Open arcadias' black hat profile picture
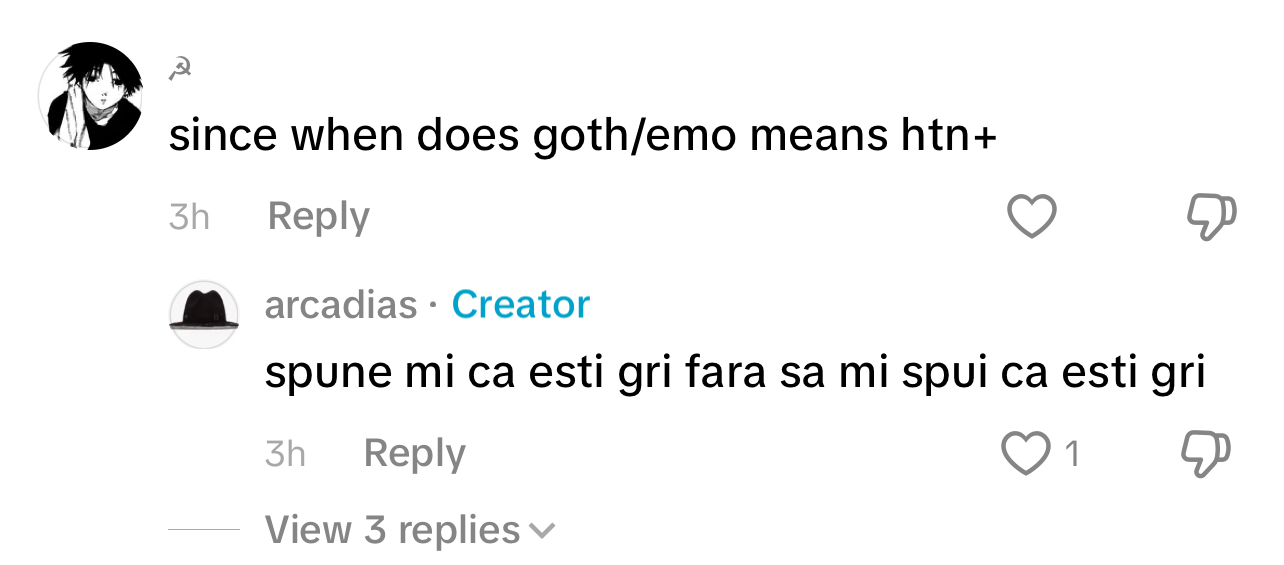This screenshot has height=565, width=1284. (204, 314)
